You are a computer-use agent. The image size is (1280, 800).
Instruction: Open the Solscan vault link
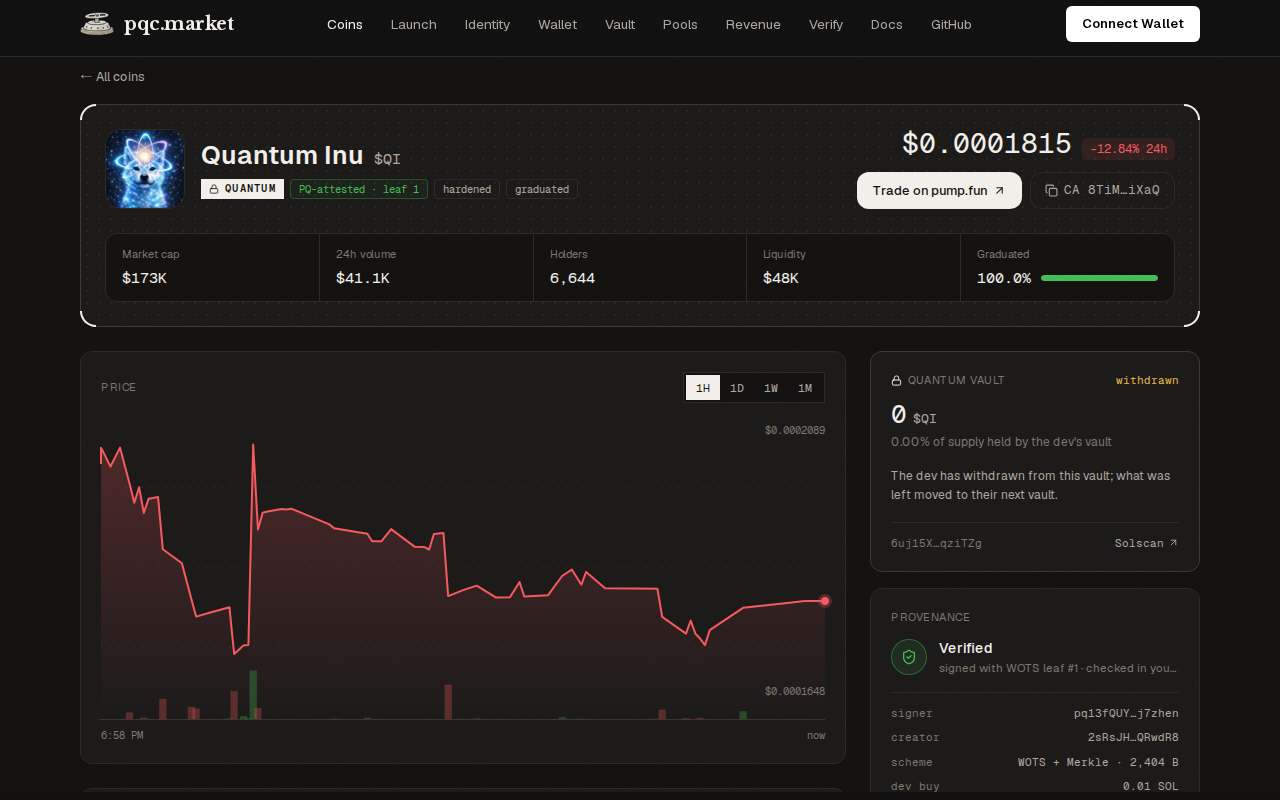coord(1146,543)
